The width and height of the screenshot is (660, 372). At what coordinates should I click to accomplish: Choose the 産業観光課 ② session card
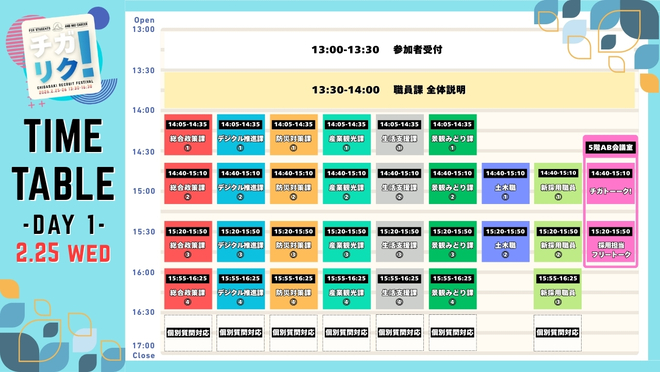[x=347, y=183]
